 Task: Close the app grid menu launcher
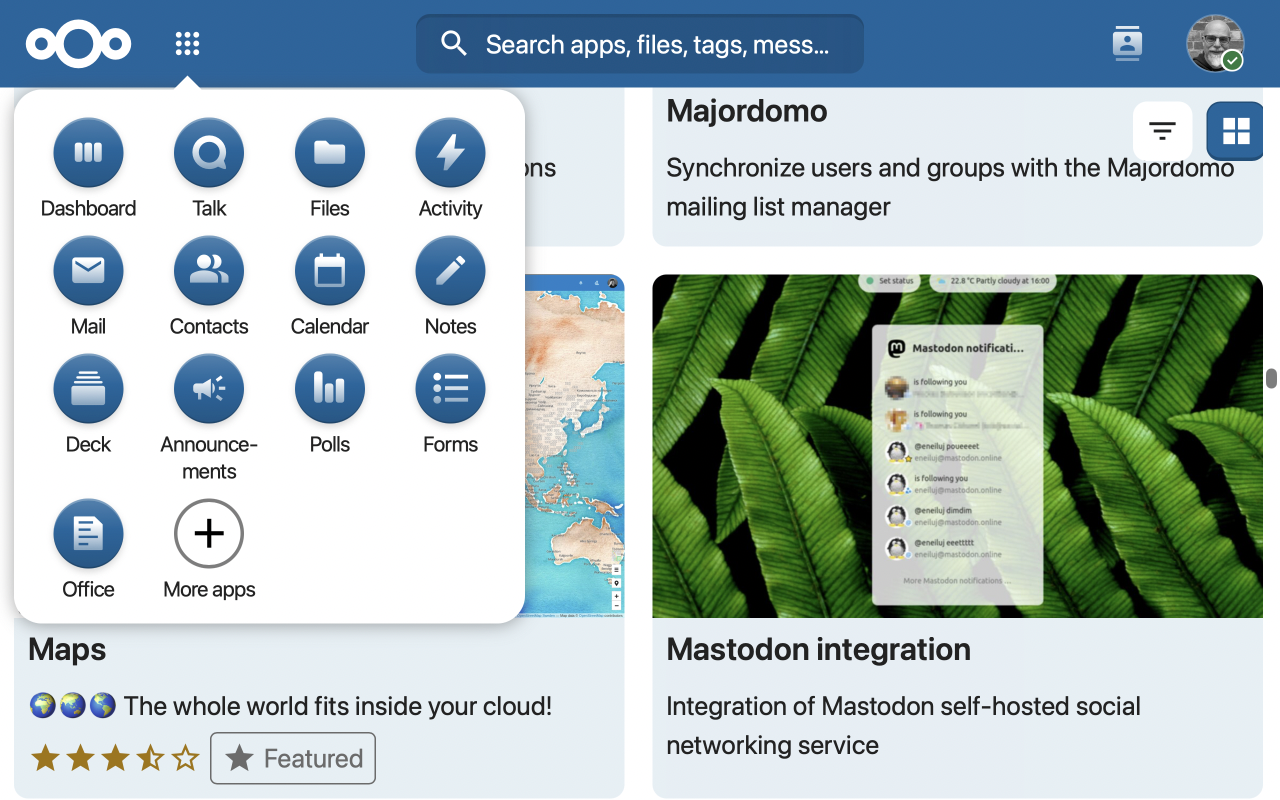pos(187,44)
